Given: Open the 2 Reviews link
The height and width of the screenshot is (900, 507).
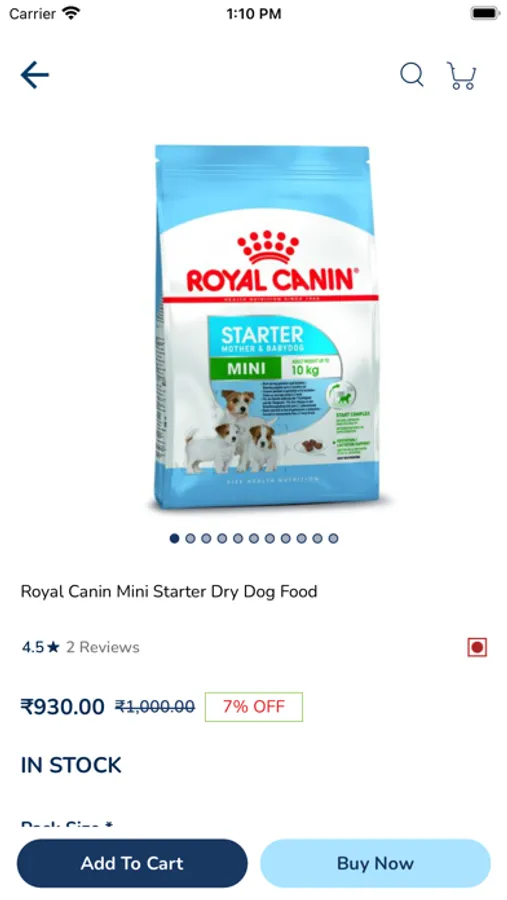Looking at the screenshot, I should tap(103, 647).
